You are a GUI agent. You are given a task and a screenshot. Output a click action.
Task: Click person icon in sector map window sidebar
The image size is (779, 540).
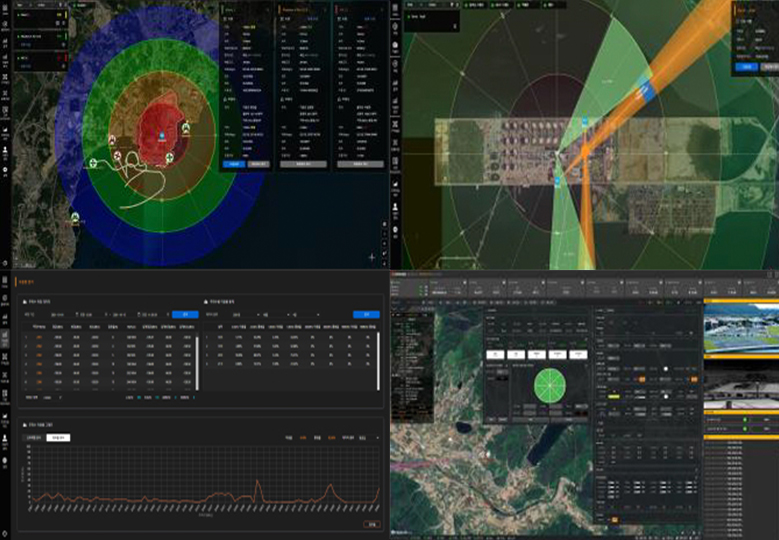coord(395,208)
